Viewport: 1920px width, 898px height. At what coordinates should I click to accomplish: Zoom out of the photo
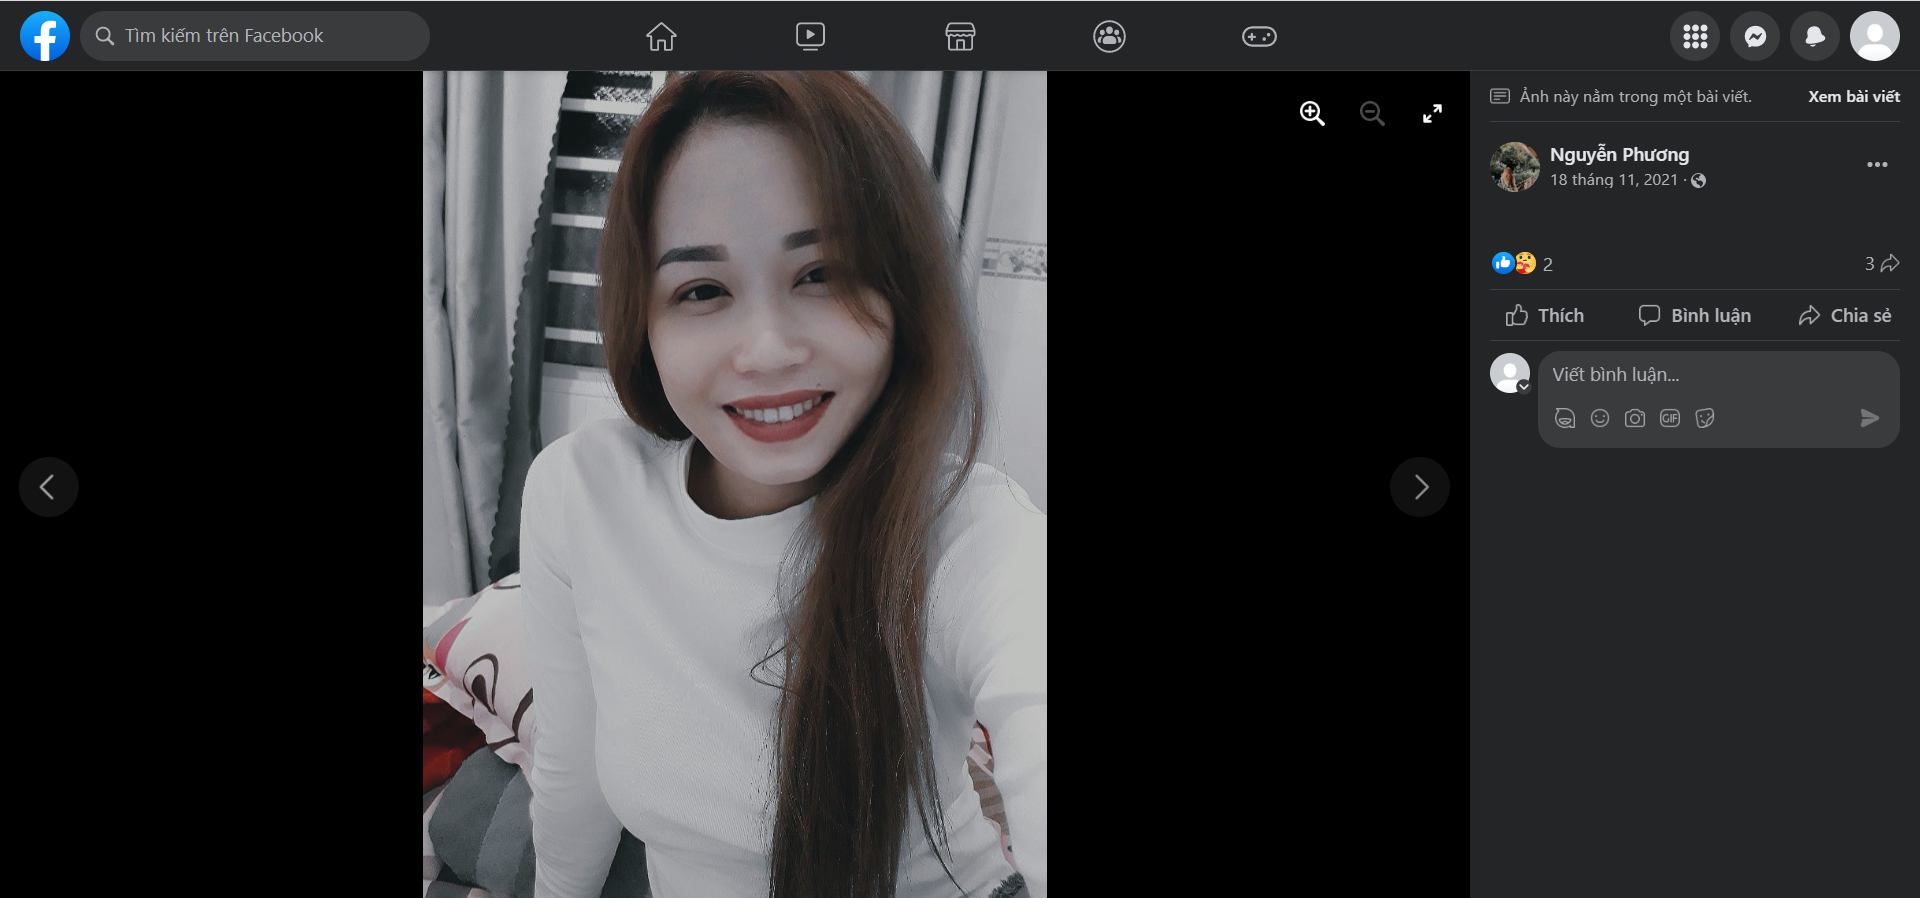pyautogui.click(x=1372, y=114)
